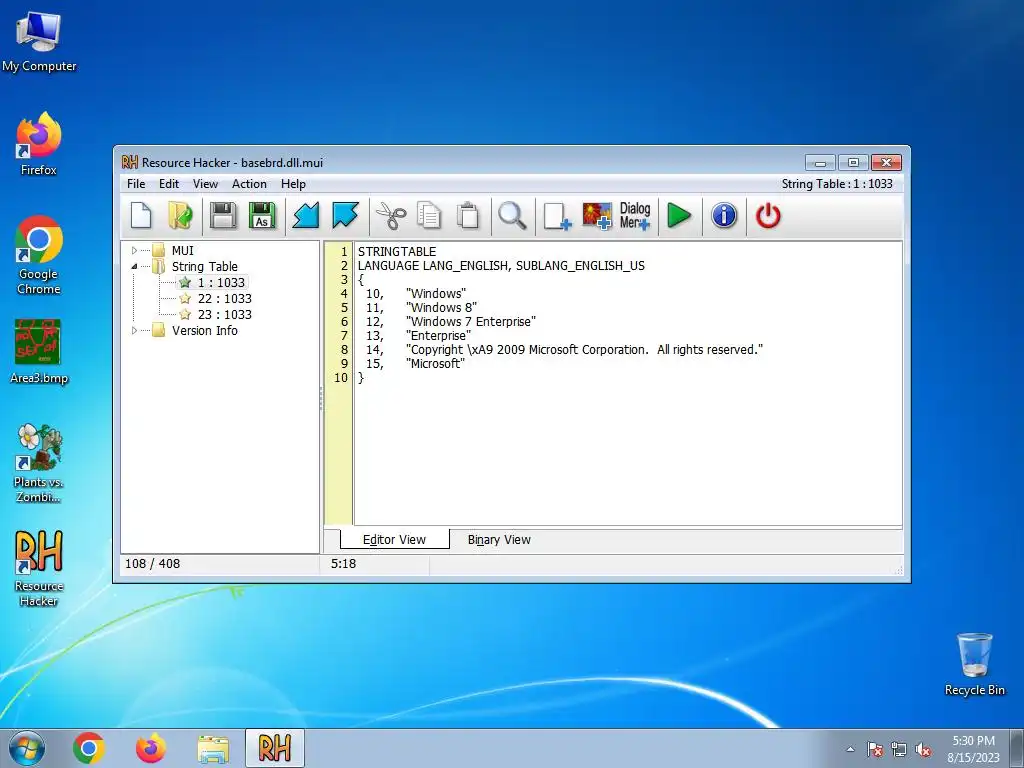Open the Edit menu

click(168, 184)
